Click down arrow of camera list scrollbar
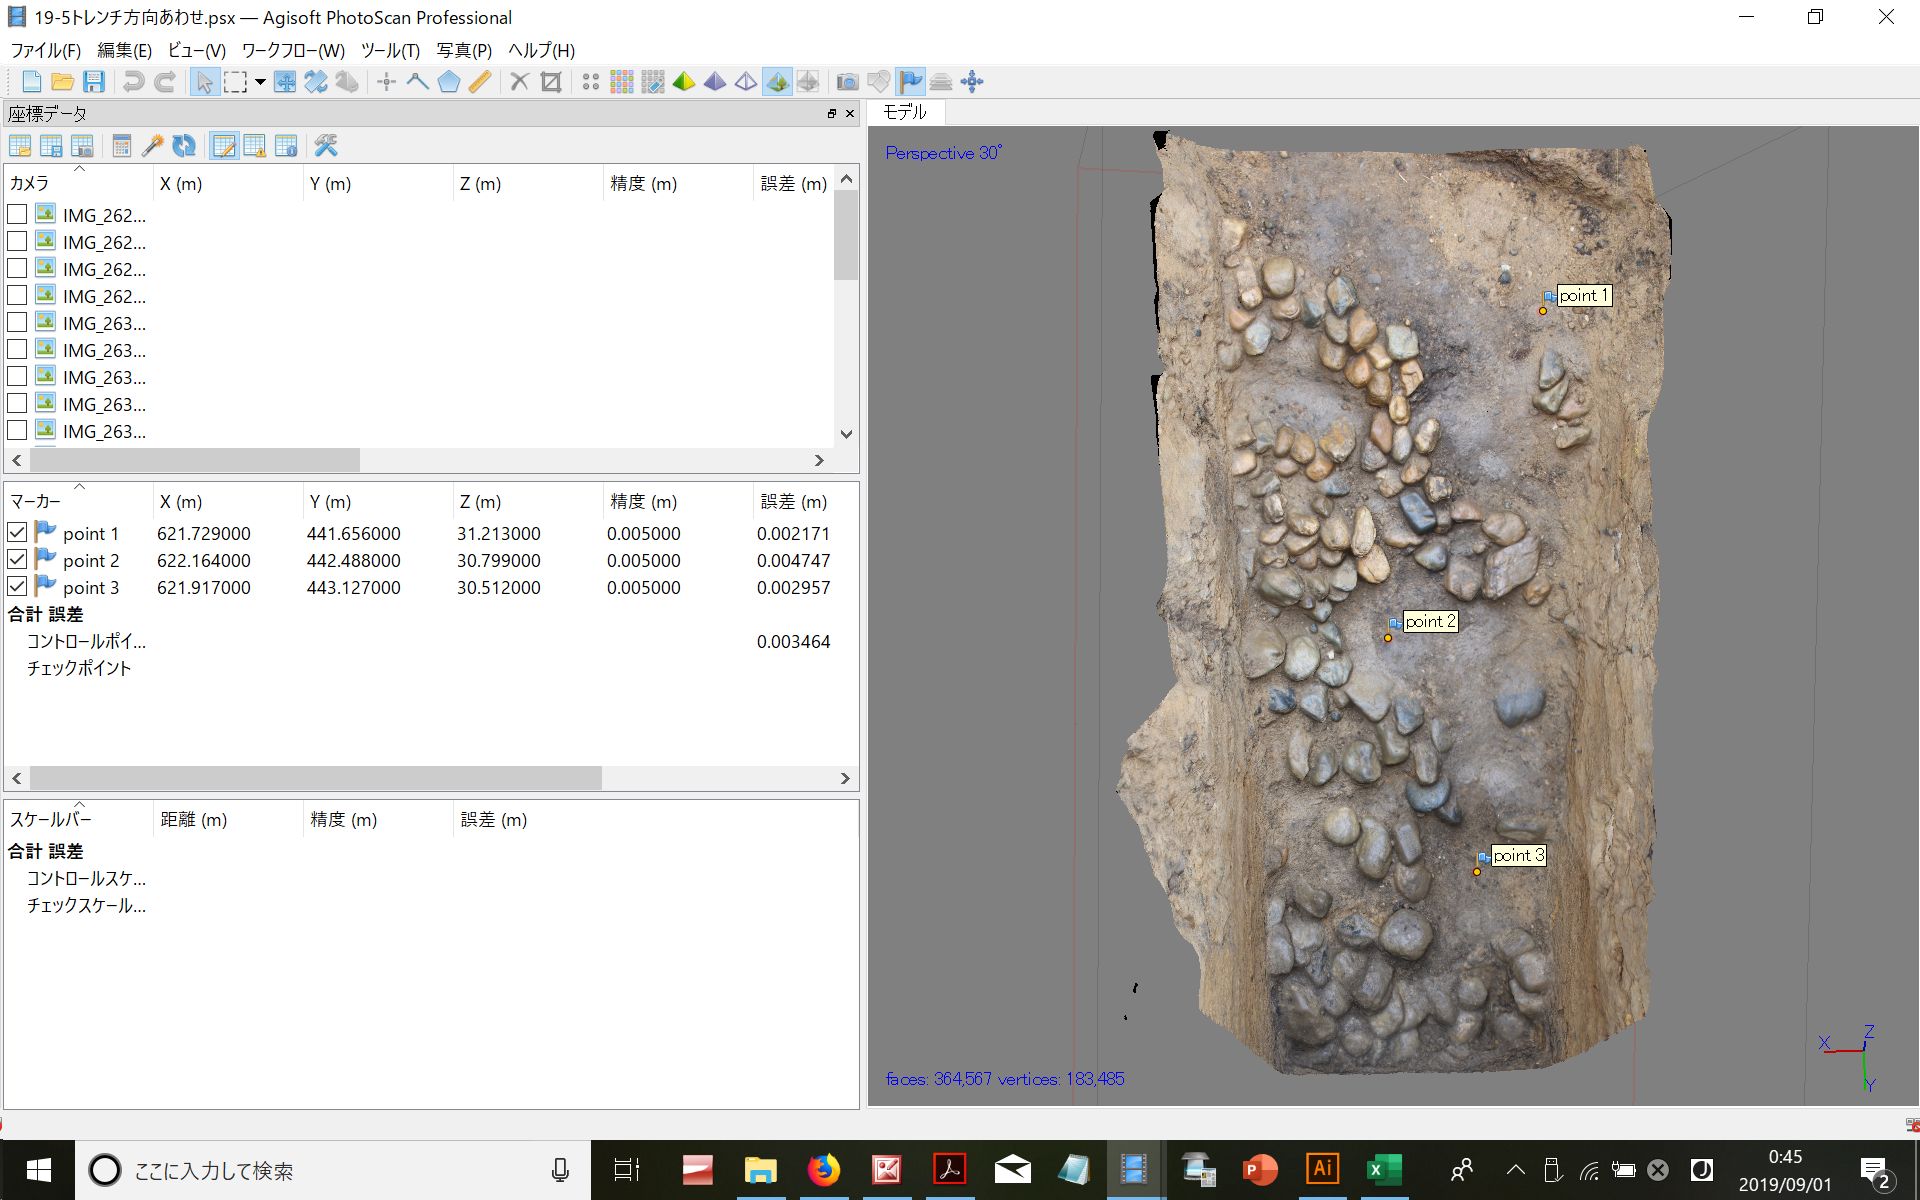1920x1200 pixels. tap(846, 434)
